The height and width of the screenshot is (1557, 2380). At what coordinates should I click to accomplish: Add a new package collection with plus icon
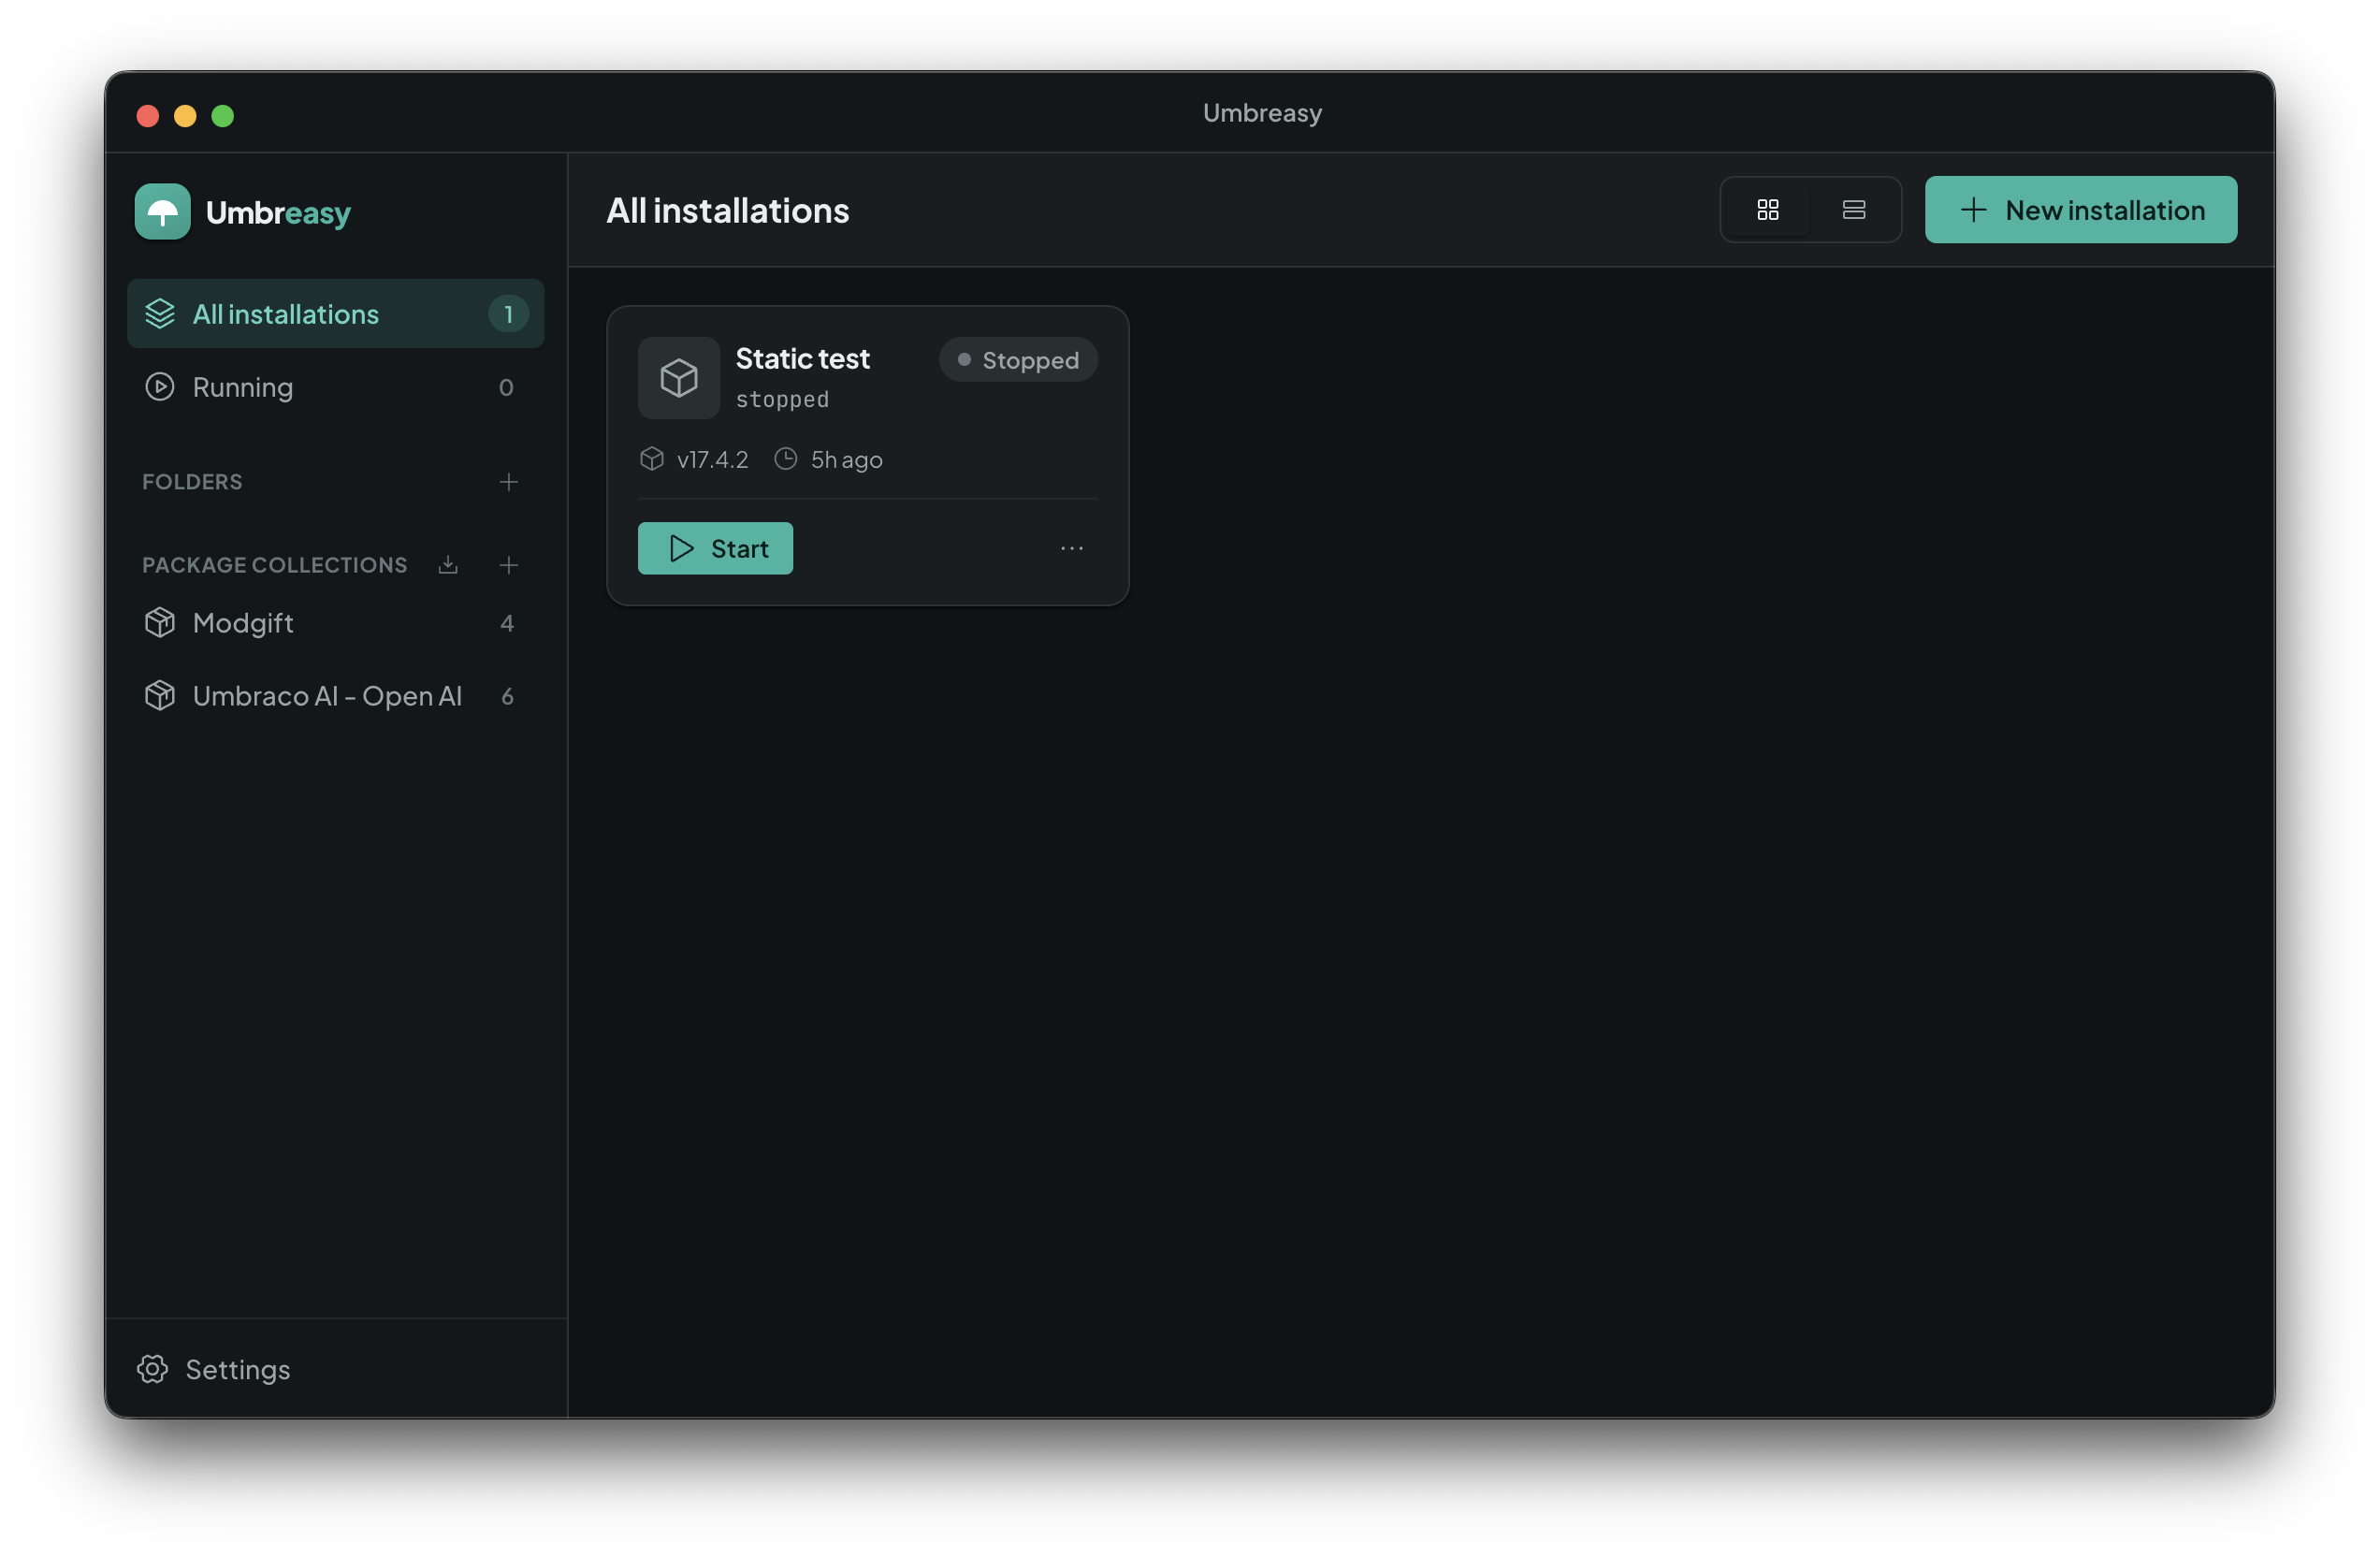click(x=508, y=565)
